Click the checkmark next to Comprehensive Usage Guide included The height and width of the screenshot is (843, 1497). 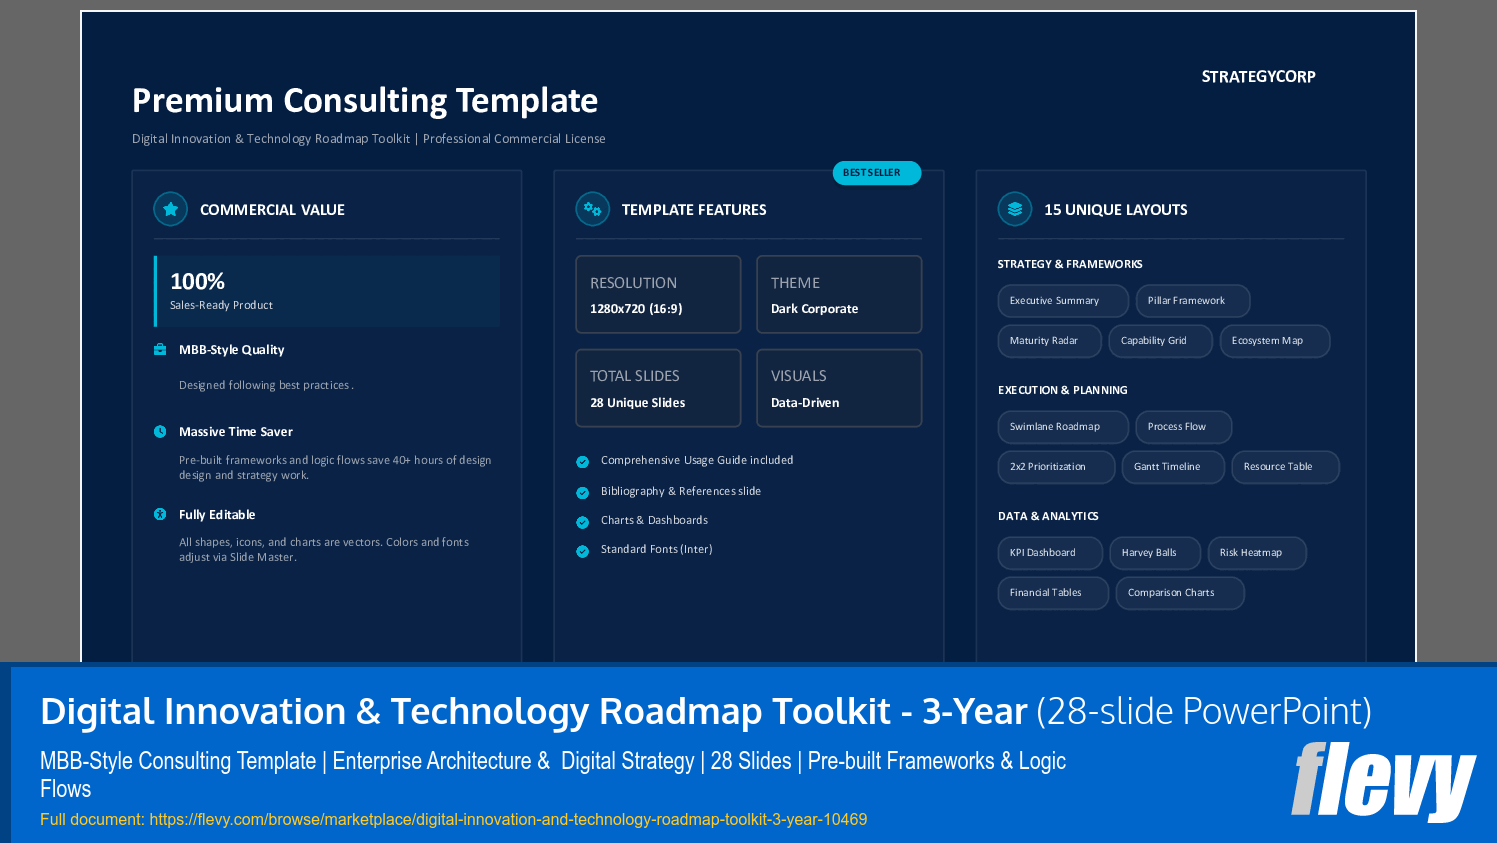pyautogui.click(x=583, y=461)
